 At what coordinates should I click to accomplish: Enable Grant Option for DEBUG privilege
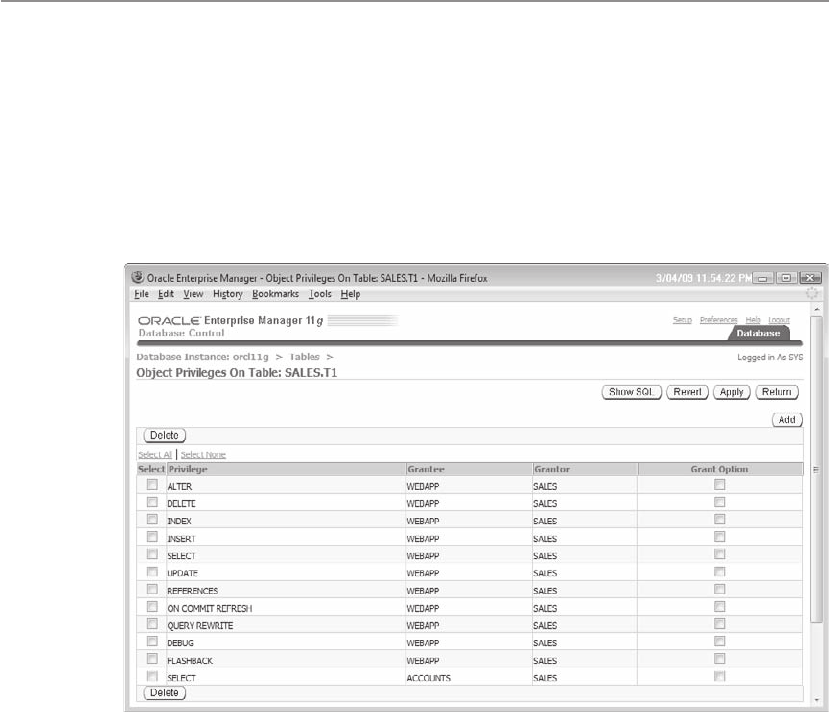pyautogui.click(x=720, y=641)
